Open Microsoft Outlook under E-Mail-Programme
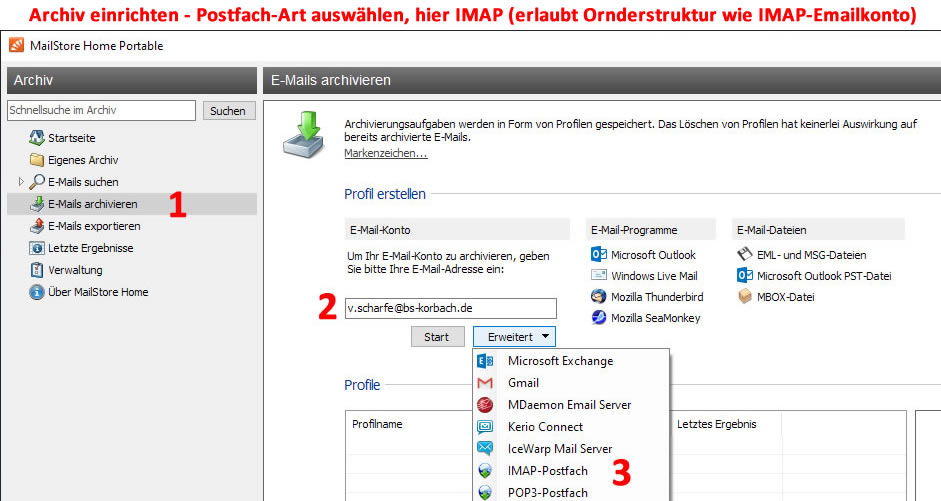The image size is (941, 501). (653, 254)
